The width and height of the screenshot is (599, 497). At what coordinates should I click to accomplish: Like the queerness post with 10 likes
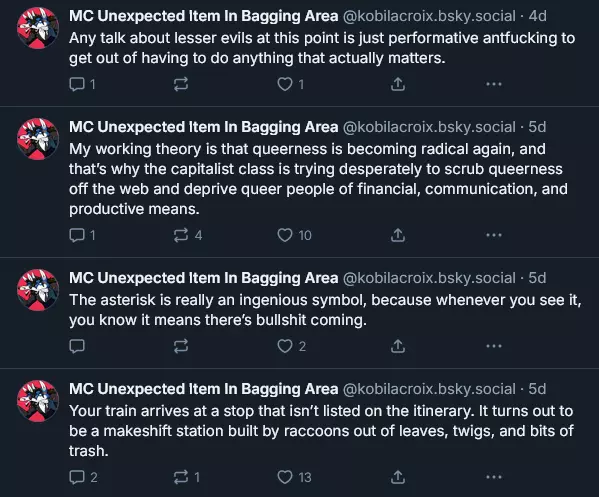pyautogui.click(x=294, y=235)
